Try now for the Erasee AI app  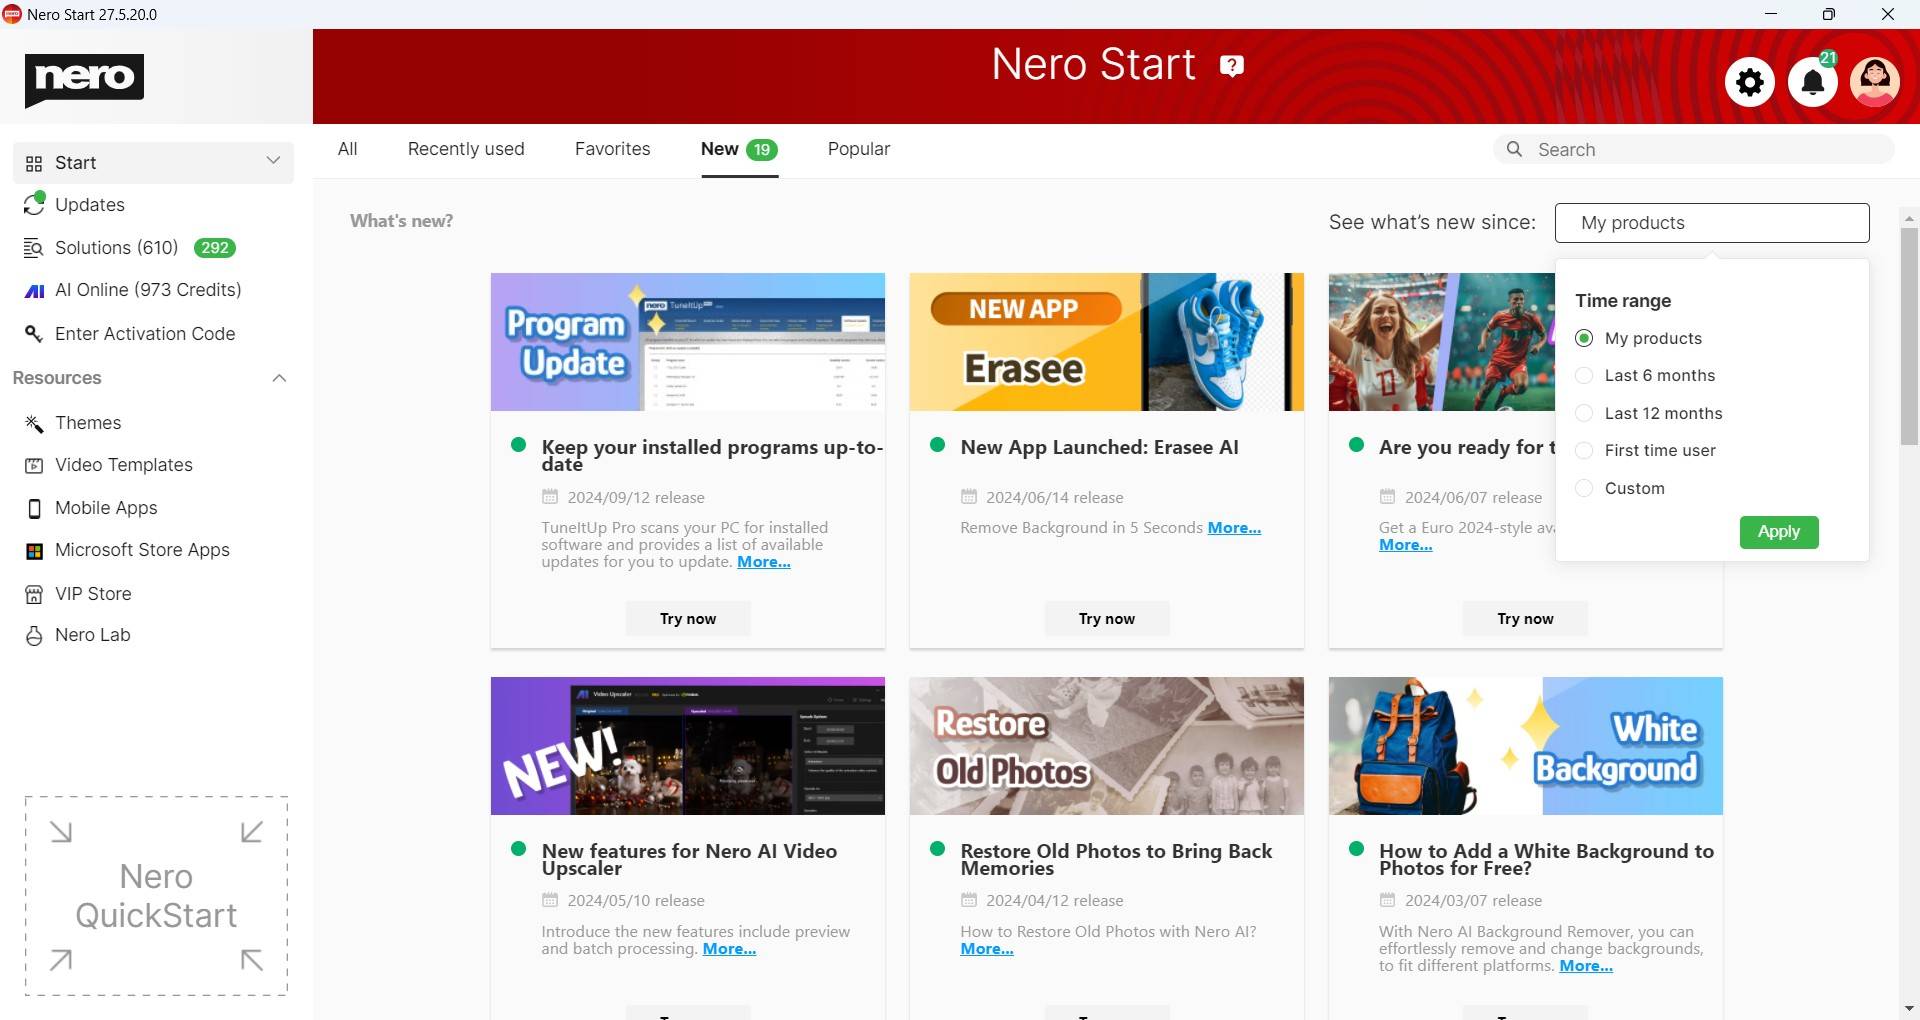(1106, 618)
